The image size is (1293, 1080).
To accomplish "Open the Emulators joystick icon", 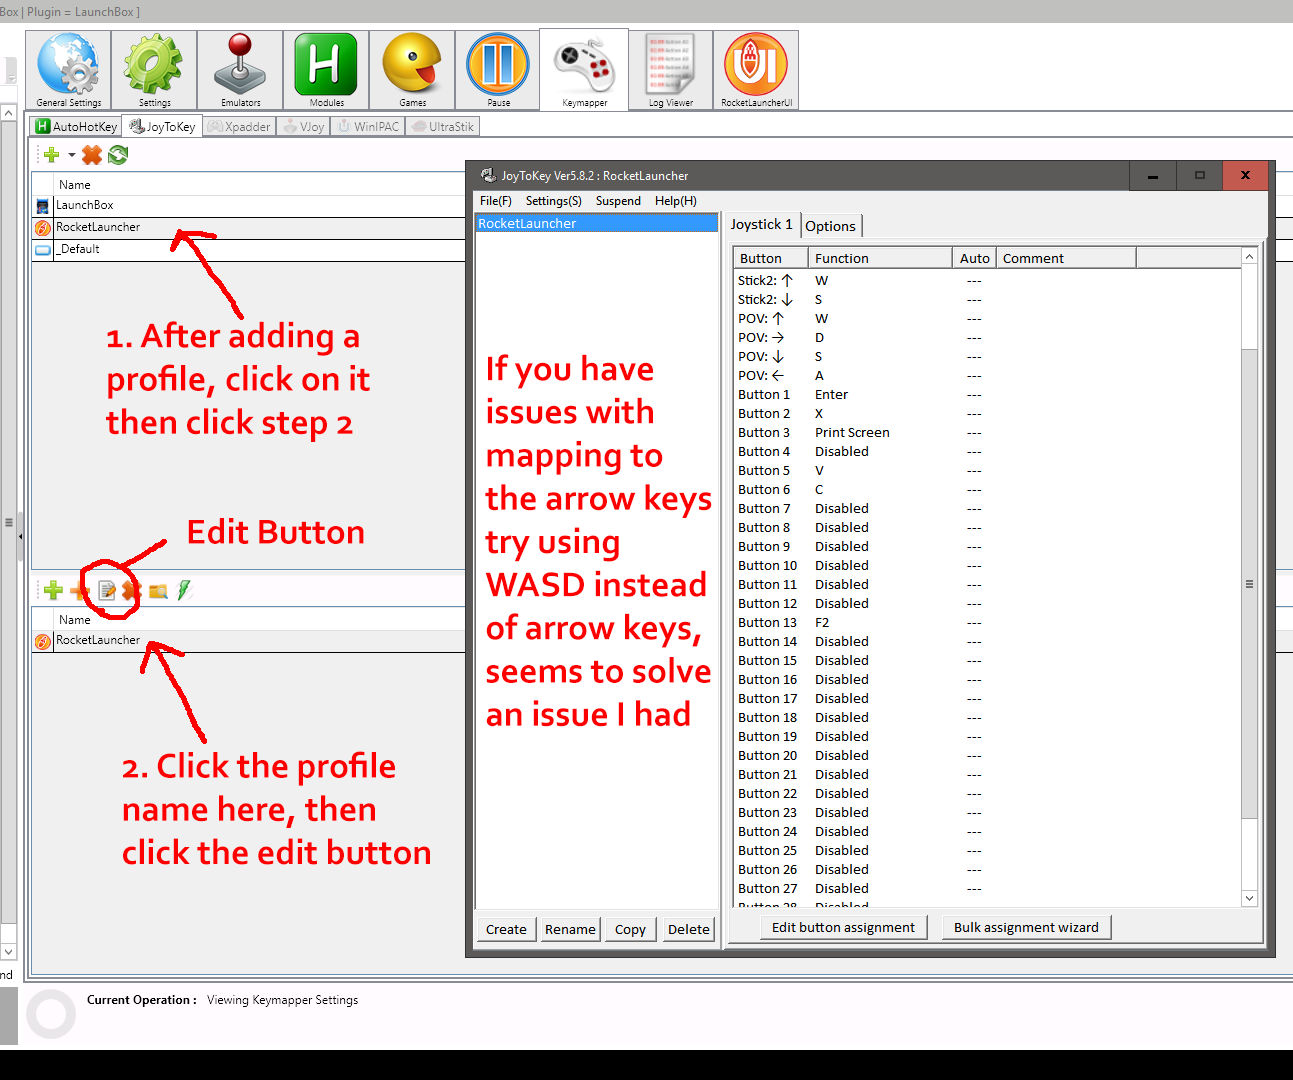I will tap(240, 69).
